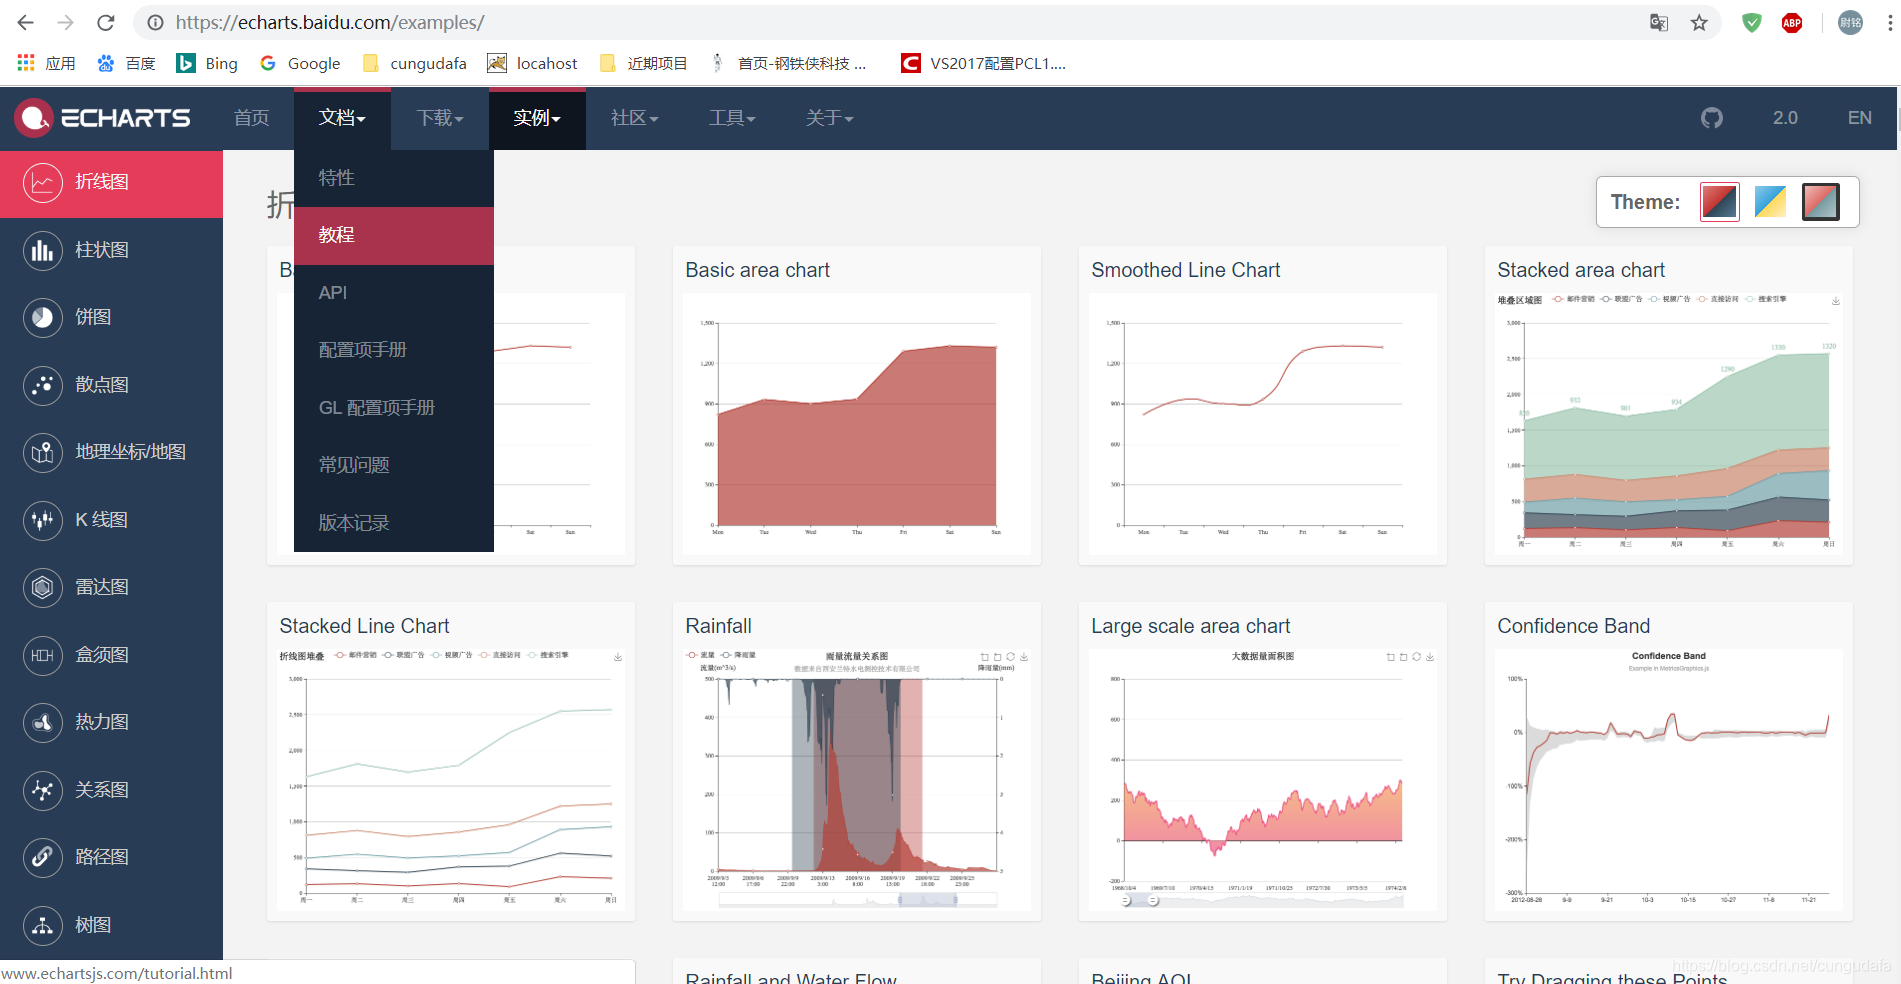Choose the dark red-teal theme swatch
Viewport: 1901px width, 984px height.
click(1820, 202)
